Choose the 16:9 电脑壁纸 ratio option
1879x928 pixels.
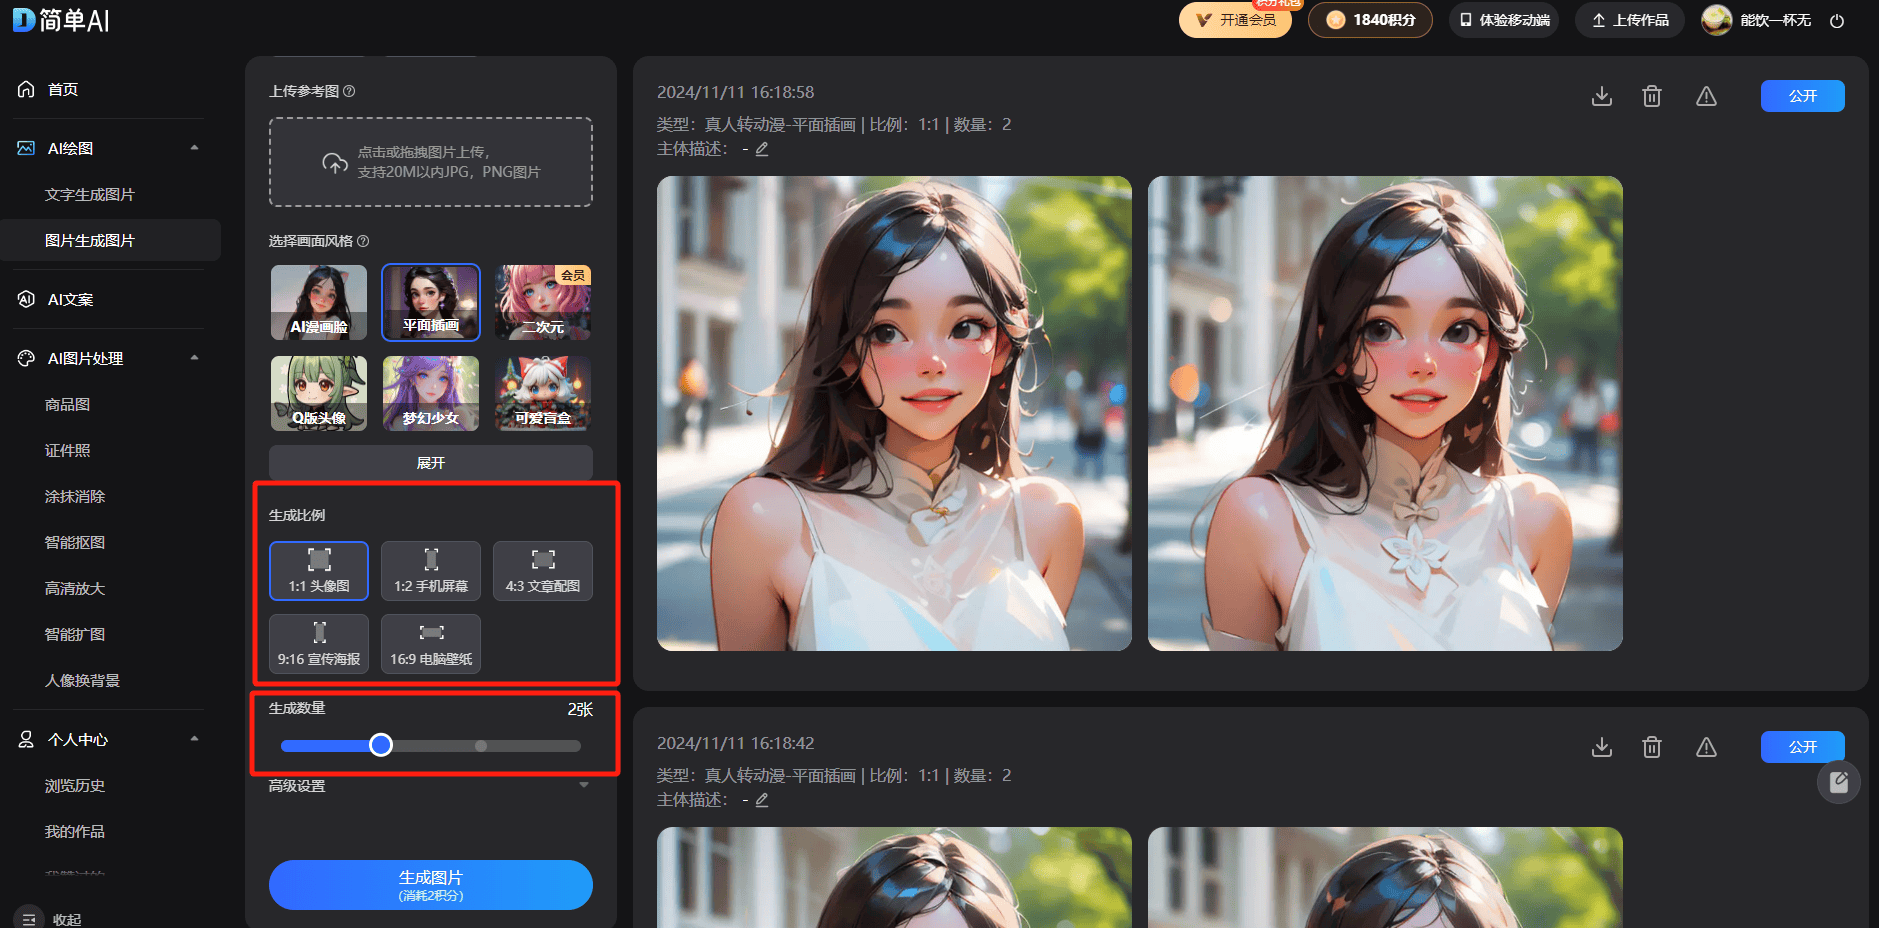pyautogui.click(x=431, y=644)
